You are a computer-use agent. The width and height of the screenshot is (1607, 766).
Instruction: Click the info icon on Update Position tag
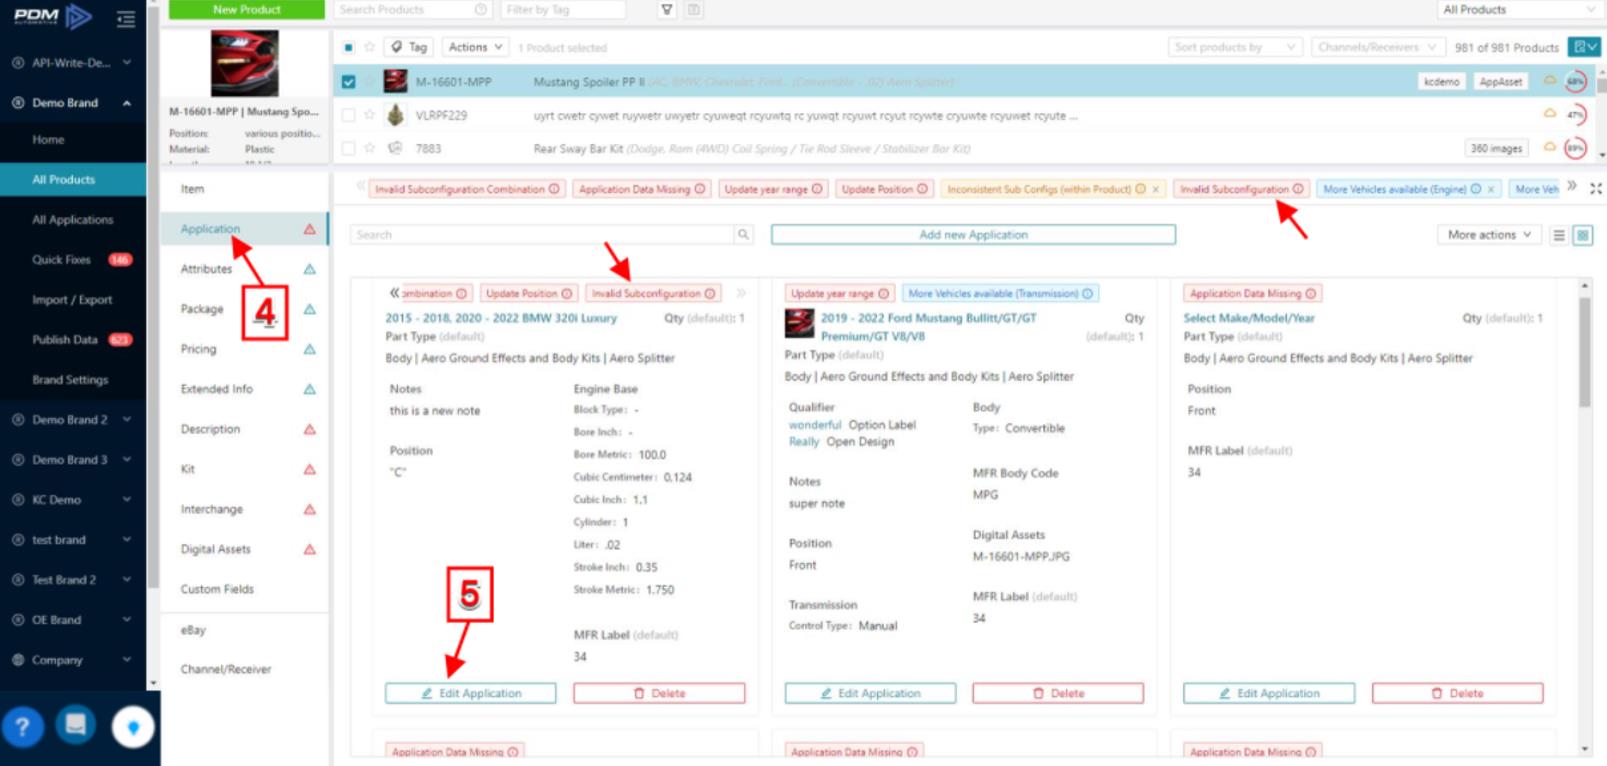[x=922, y=189]
